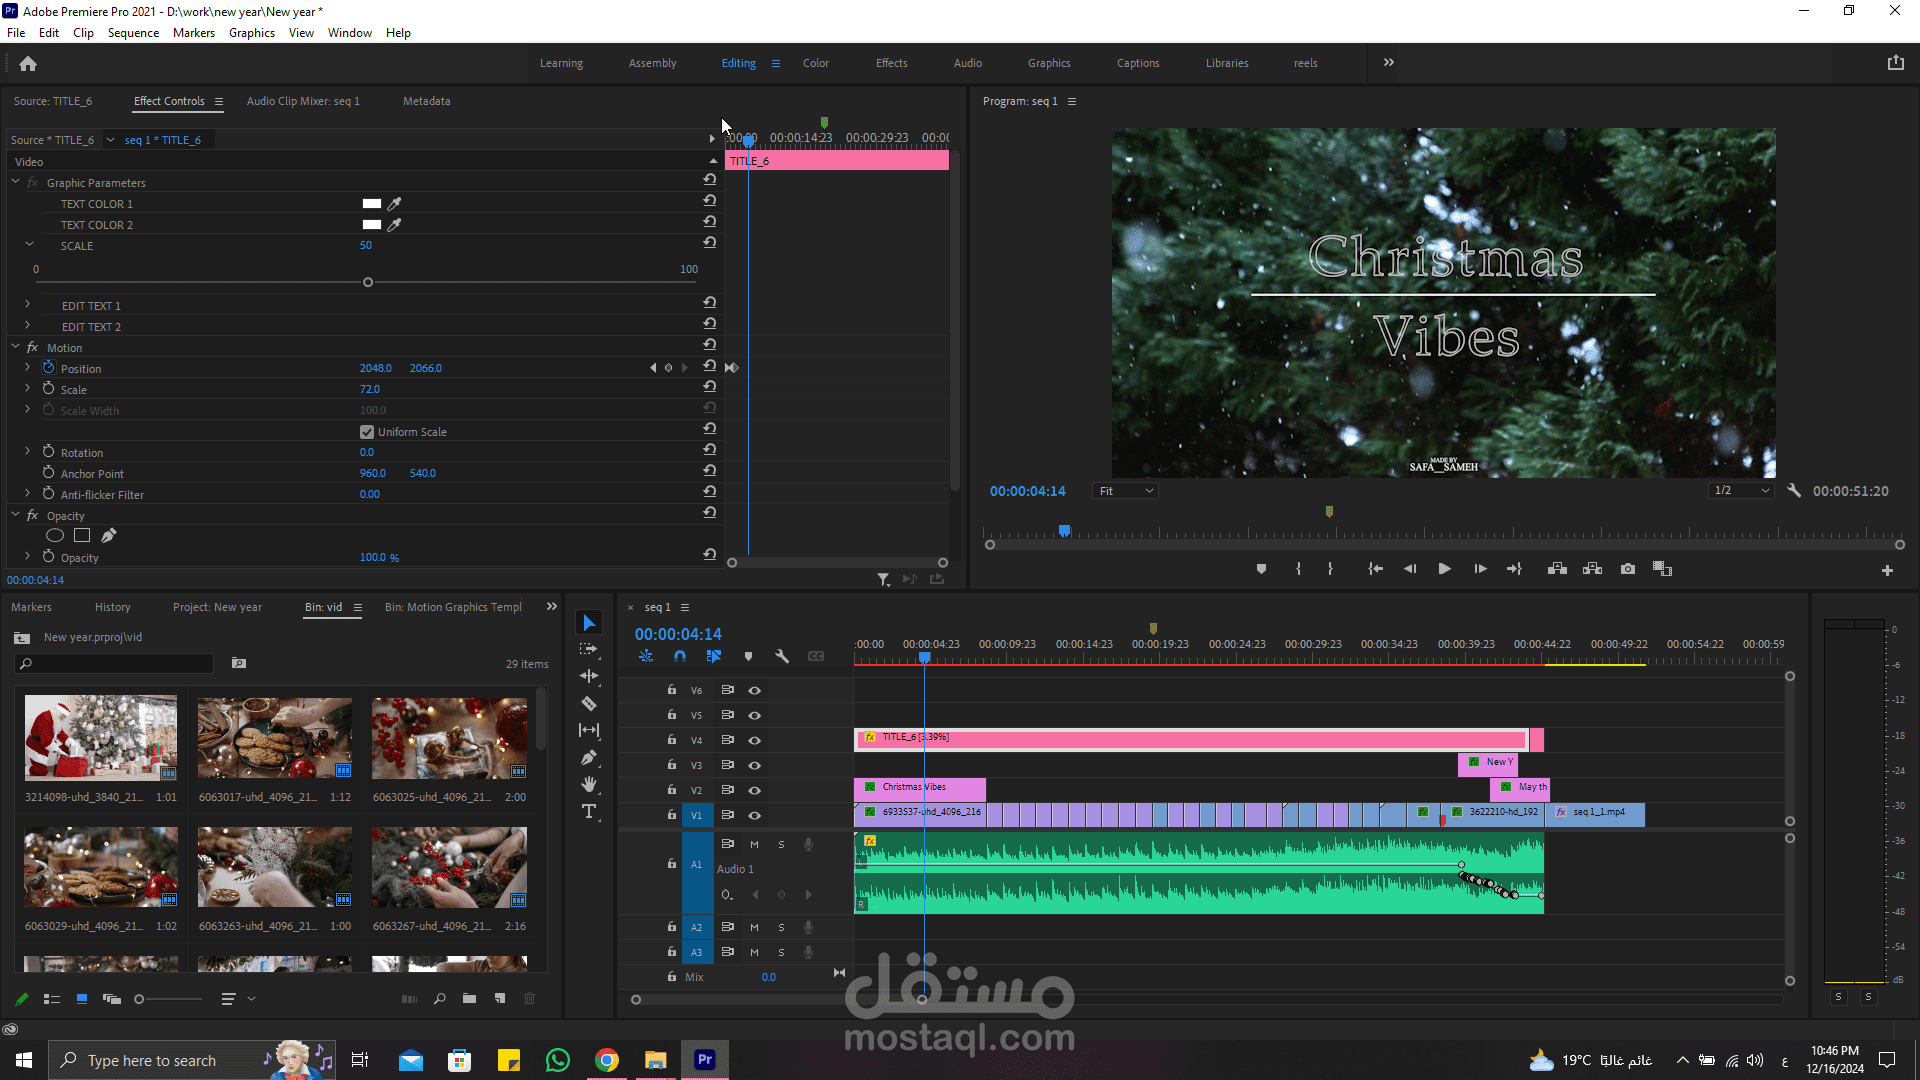Click Add Marker in Program monitor
The image size is (1920, 1080).
[1261, 569]
